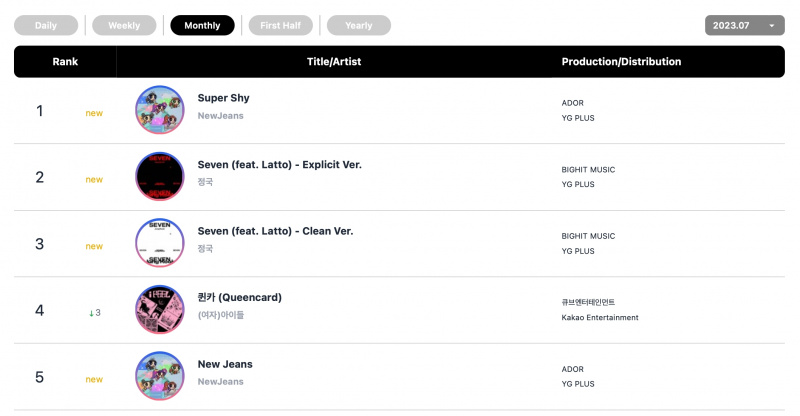This screenshot has width=800, height=416.
Task: Open the First Half chart tab
Action: point(281,26)
